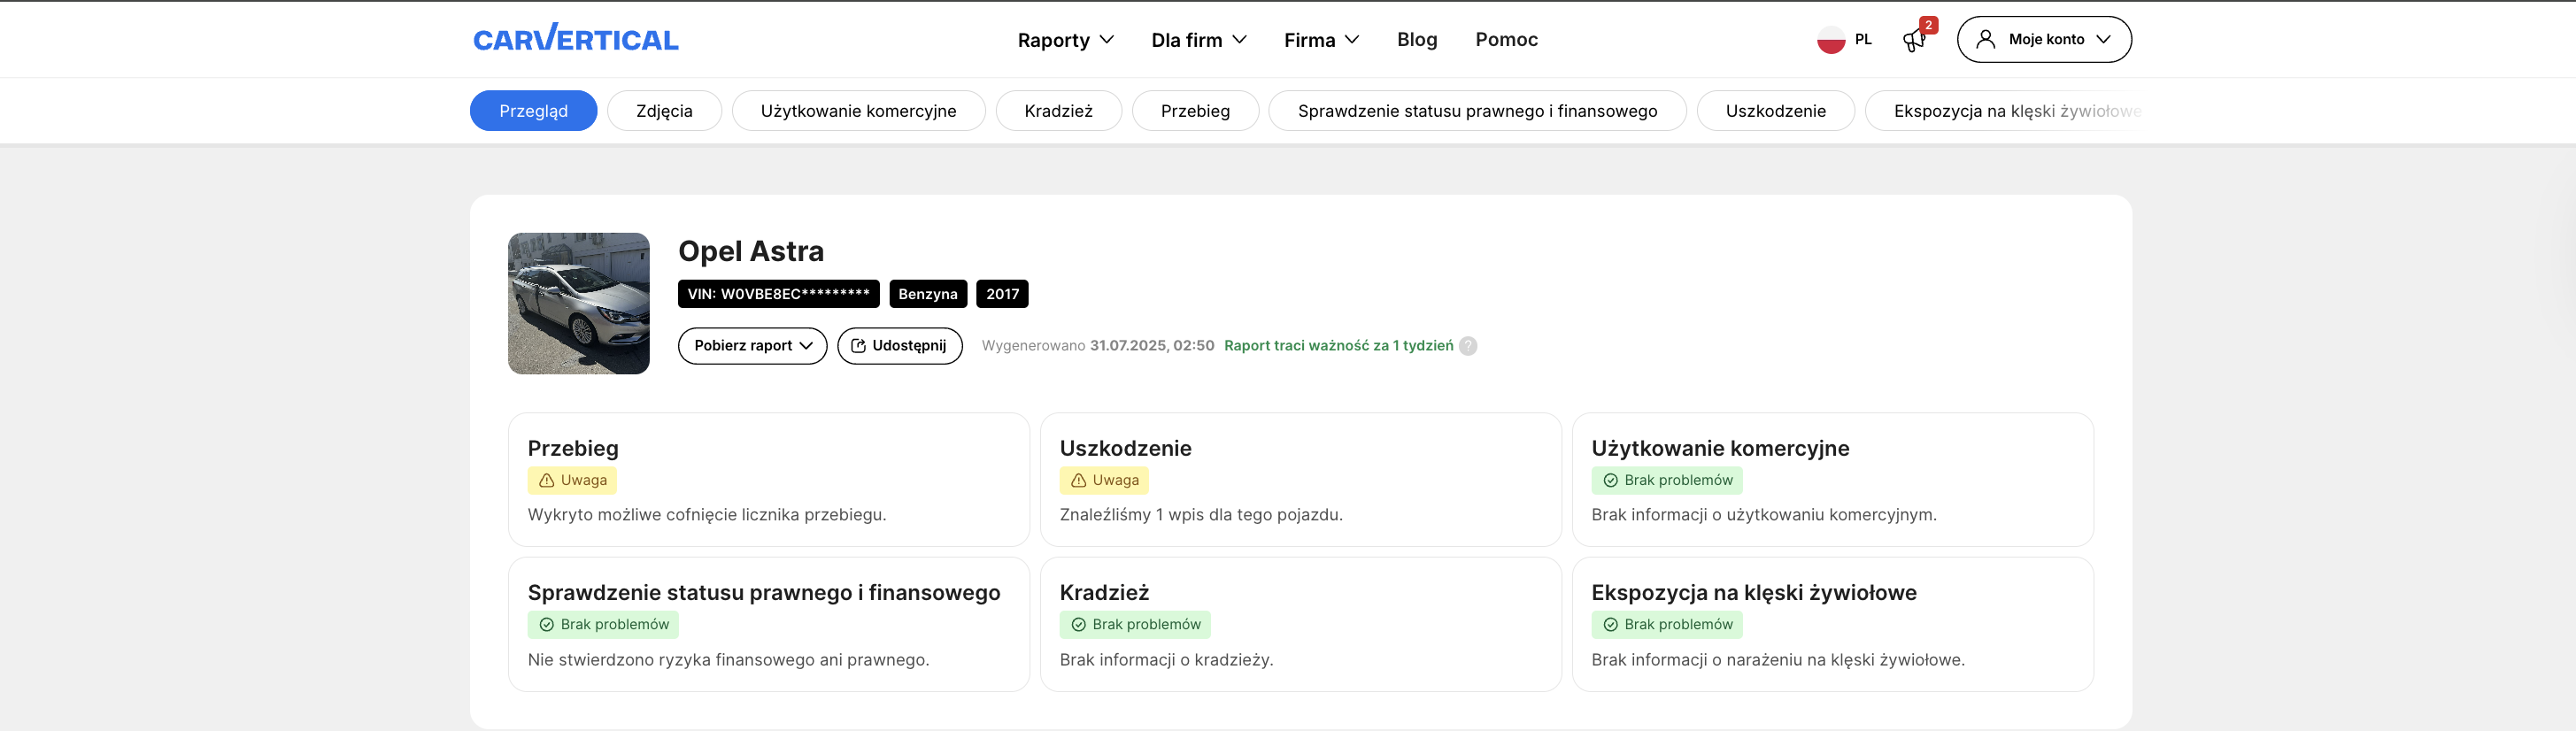Click Wykryto możliwe cofnięcie licznika przebiegu text
The width and height of the screenshot is (2576, 731).
click(x=707, y=514)
